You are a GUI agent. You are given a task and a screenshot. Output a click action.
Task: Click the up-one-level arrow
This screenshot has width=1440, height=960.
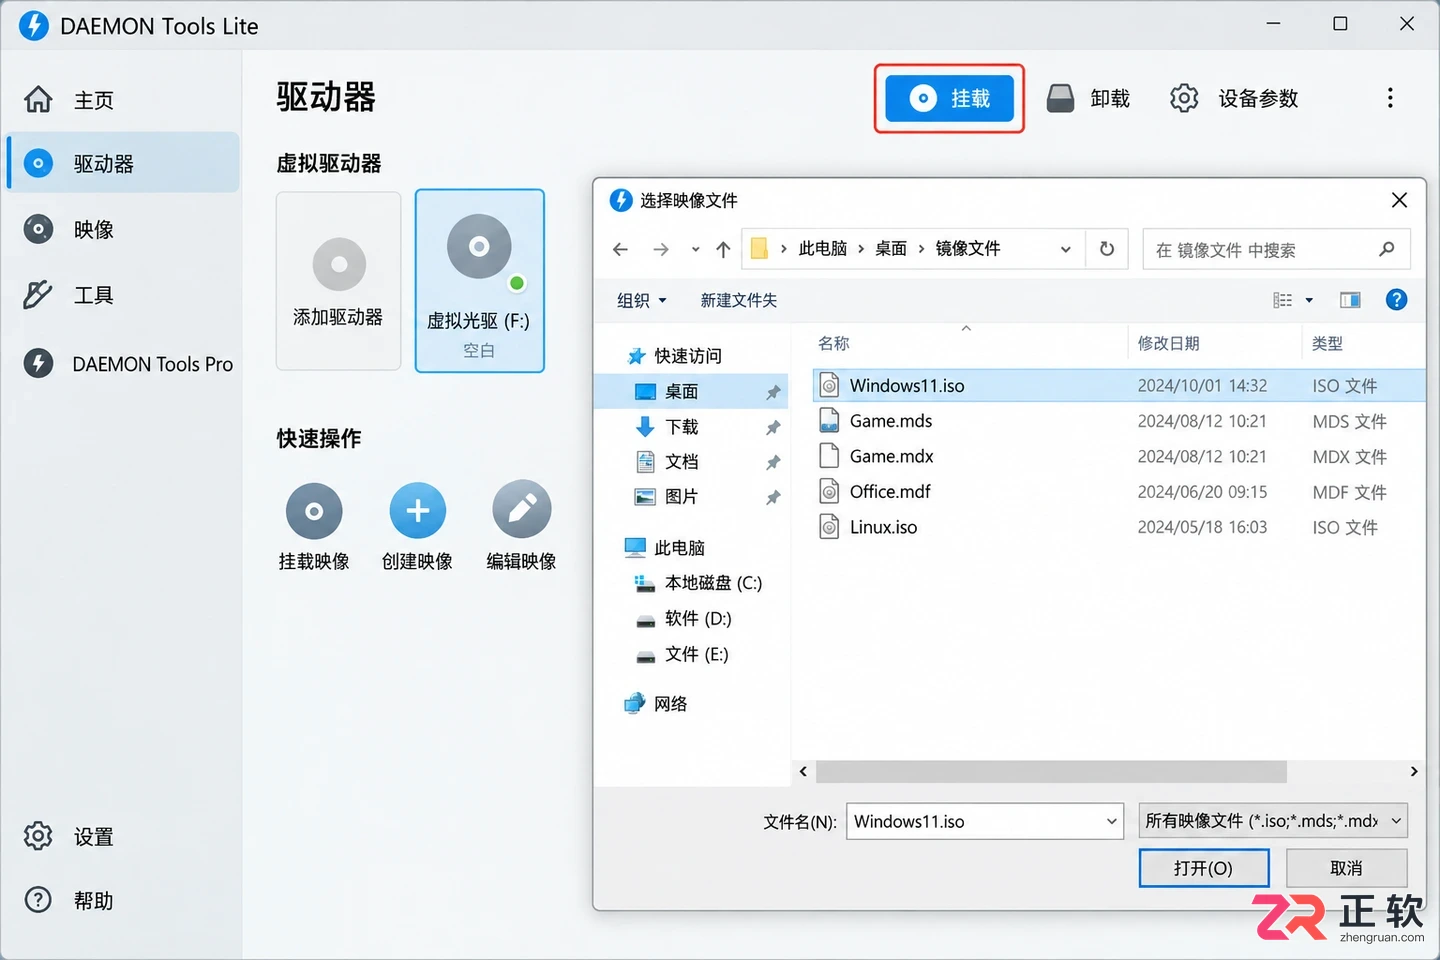[723, 249]
